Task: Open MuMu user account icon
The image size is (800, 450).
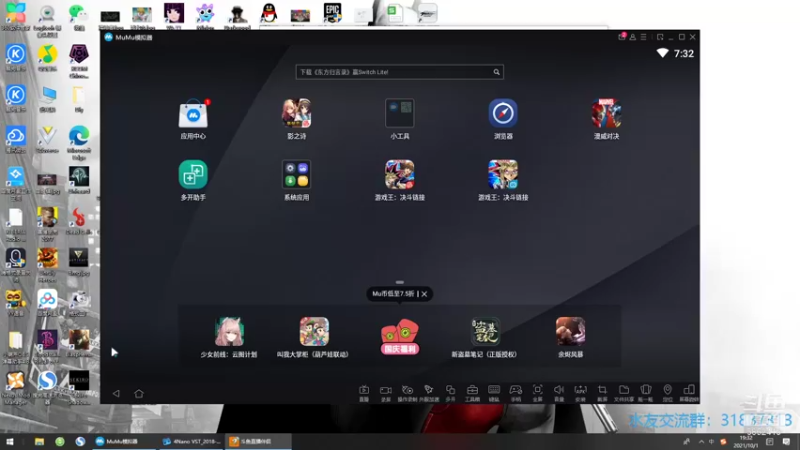Action: [633, 37]
